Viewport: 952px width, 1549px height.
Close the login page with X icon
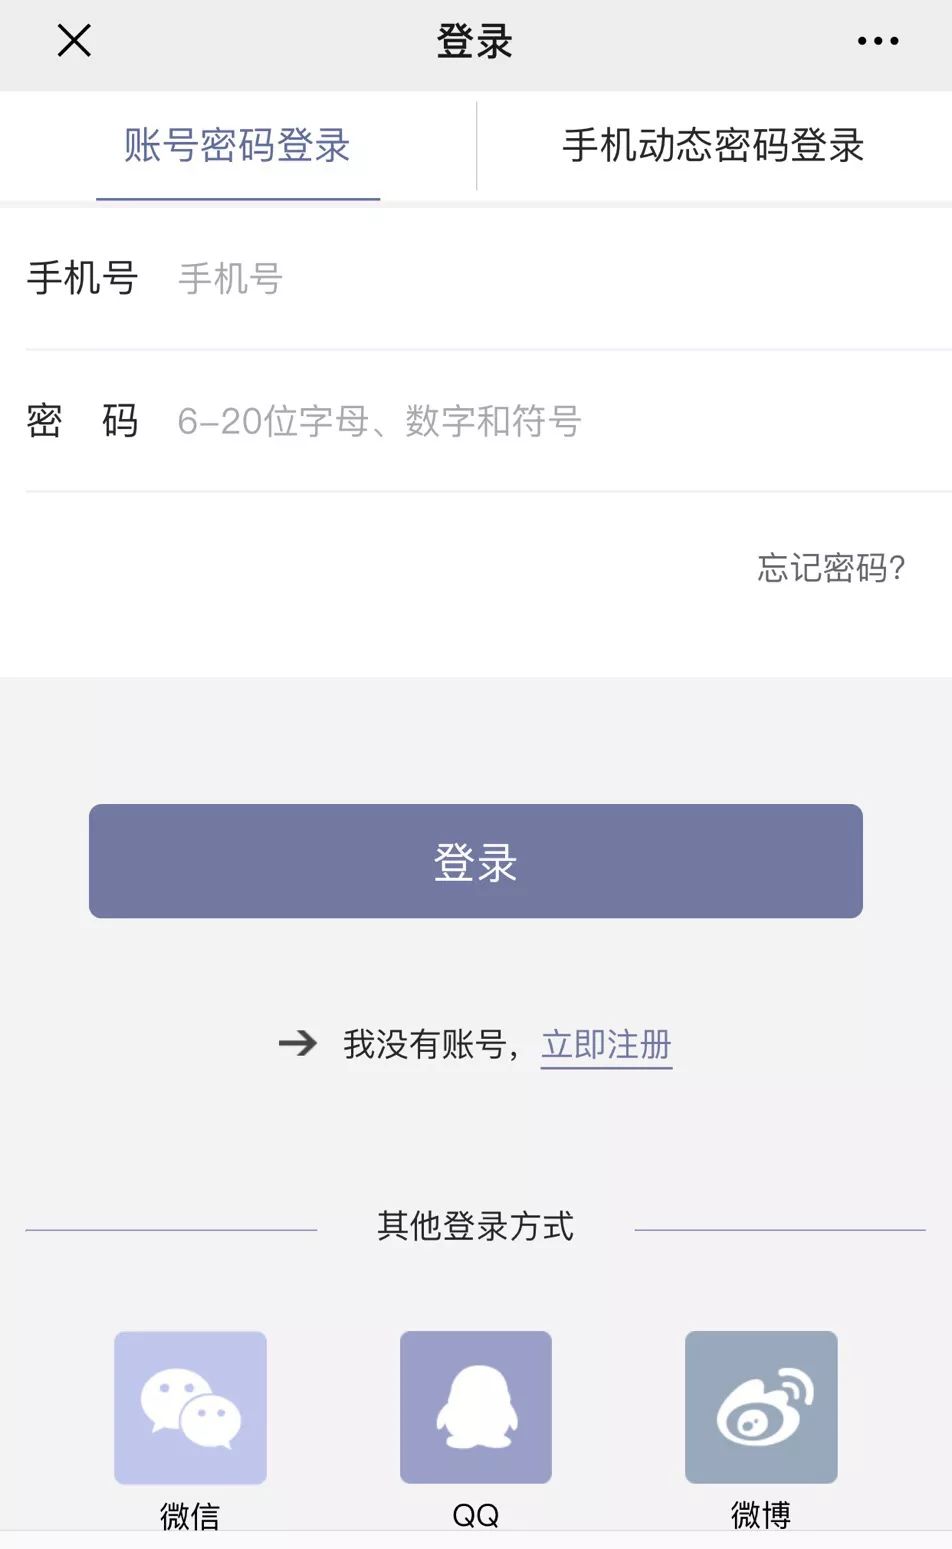coord(74,41)
